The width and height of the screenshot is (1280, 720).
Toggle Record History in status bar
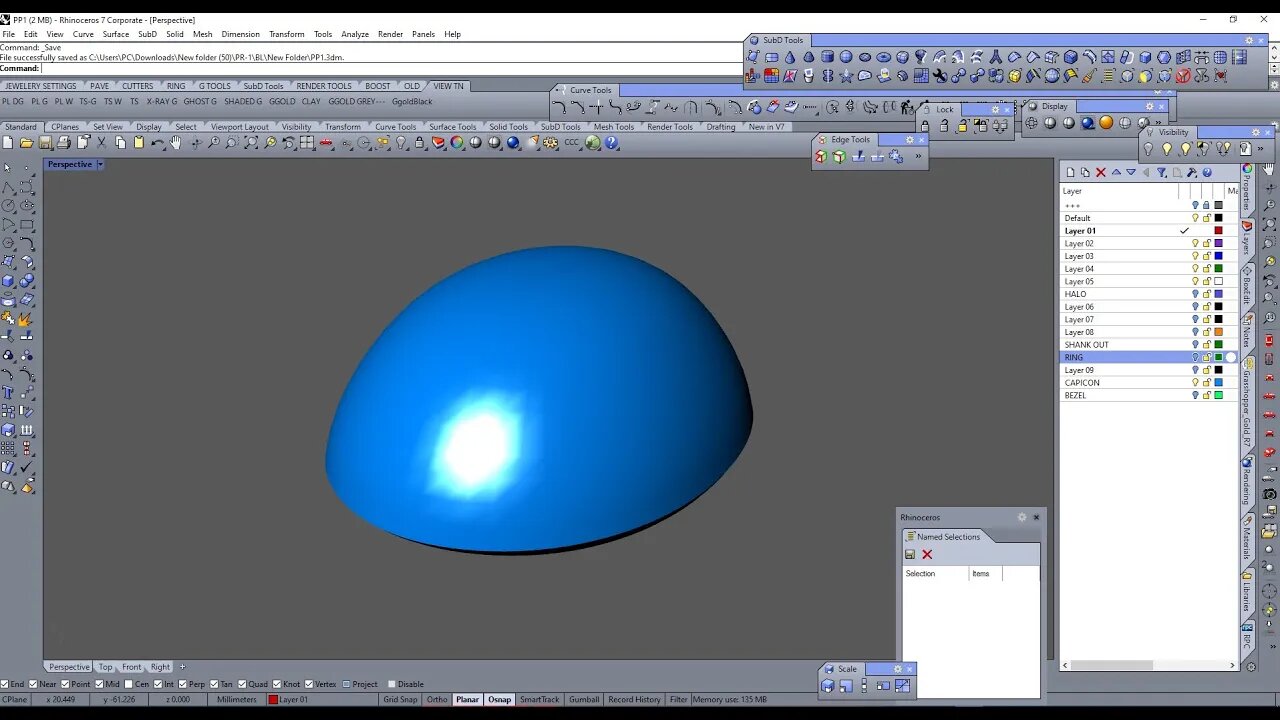634,699
